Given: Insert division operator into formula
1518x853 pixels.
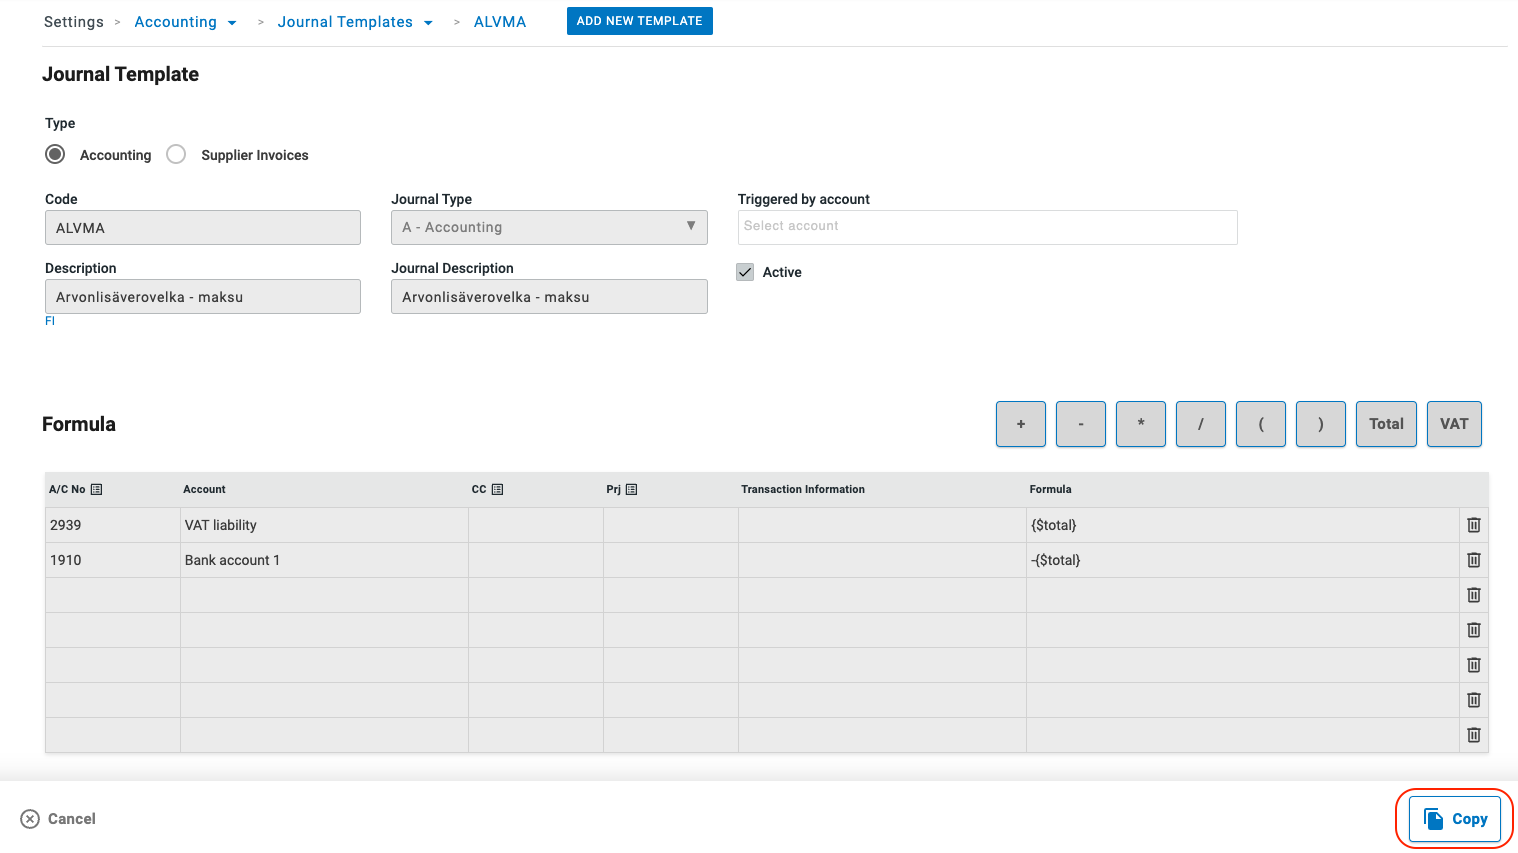Looking at the screenshot, I should coord(1200,424).
